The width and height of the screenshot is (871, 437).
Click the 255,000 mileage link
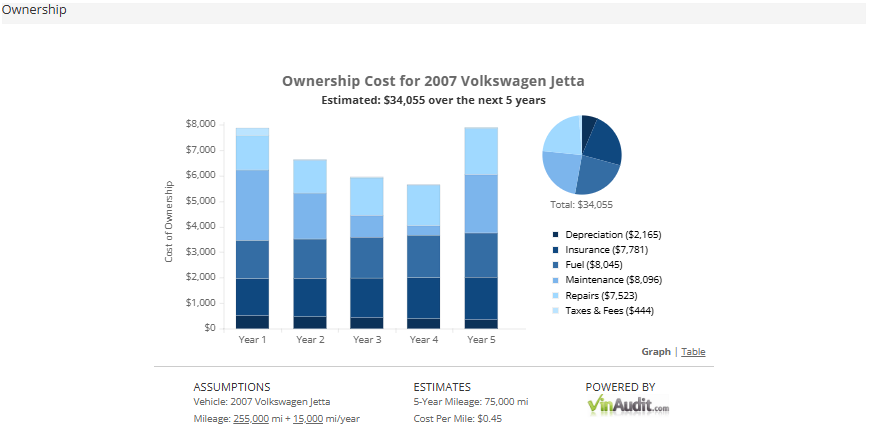click(251, 419)
